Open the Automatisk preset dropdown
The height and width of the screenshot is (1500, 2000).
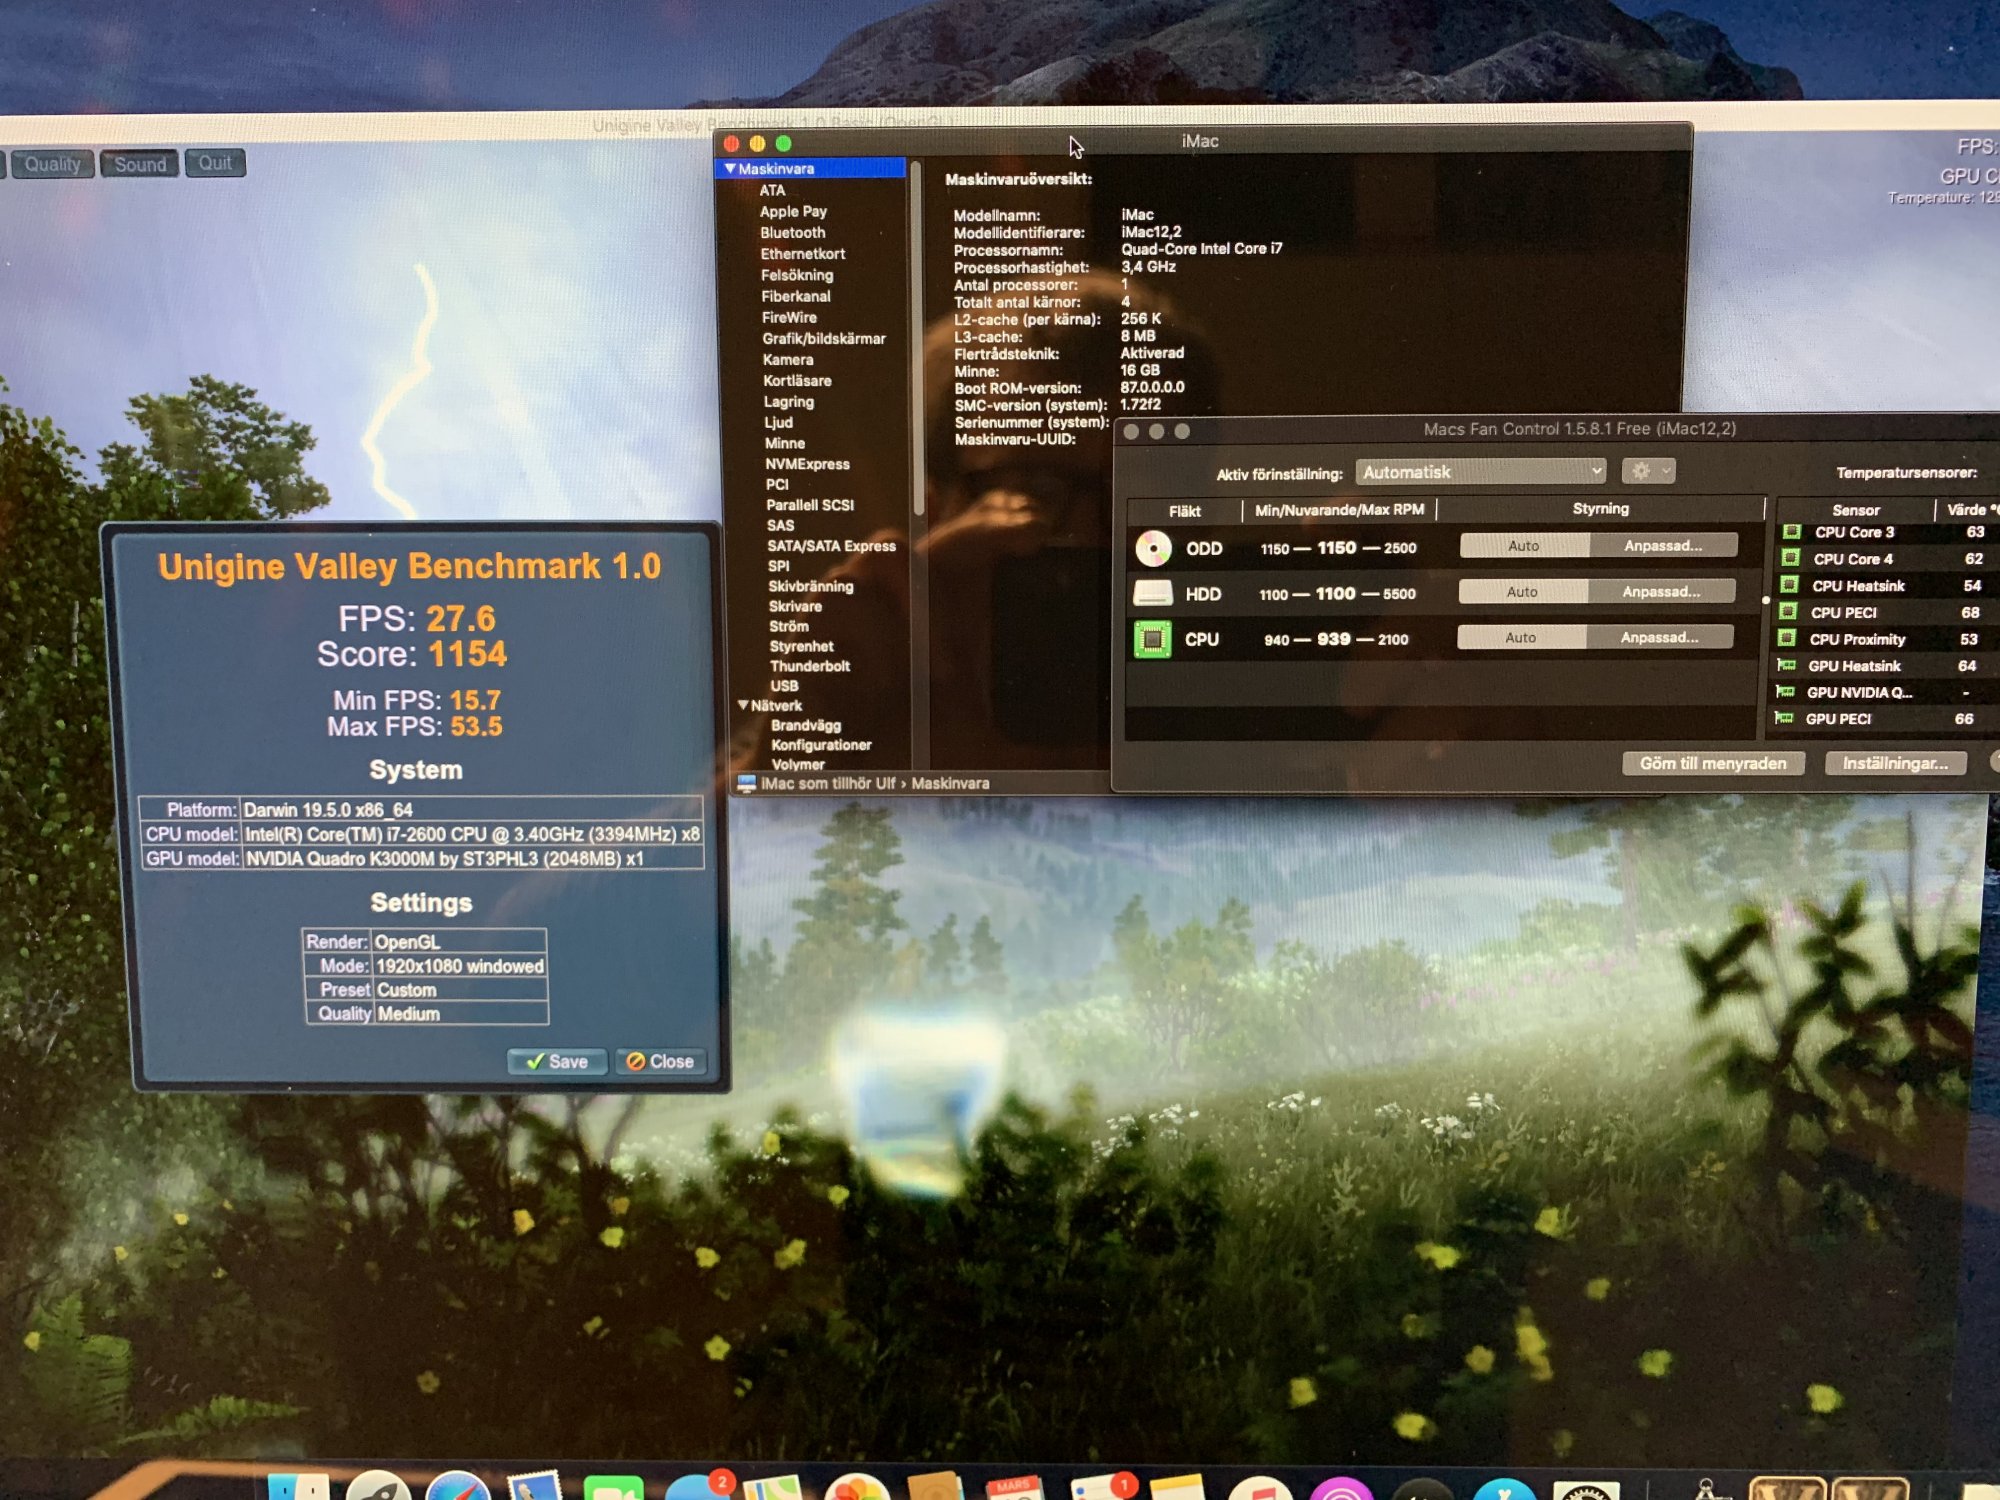(x=1480, y=472)
